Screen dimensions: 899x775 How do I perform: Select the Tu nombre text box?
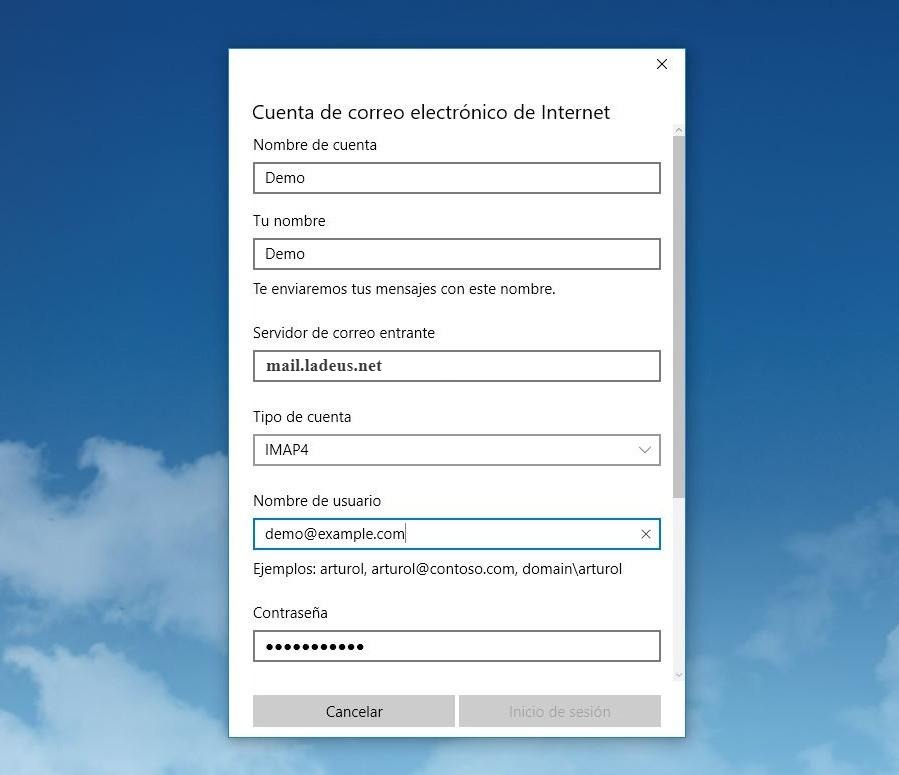[x=456, y=254]
